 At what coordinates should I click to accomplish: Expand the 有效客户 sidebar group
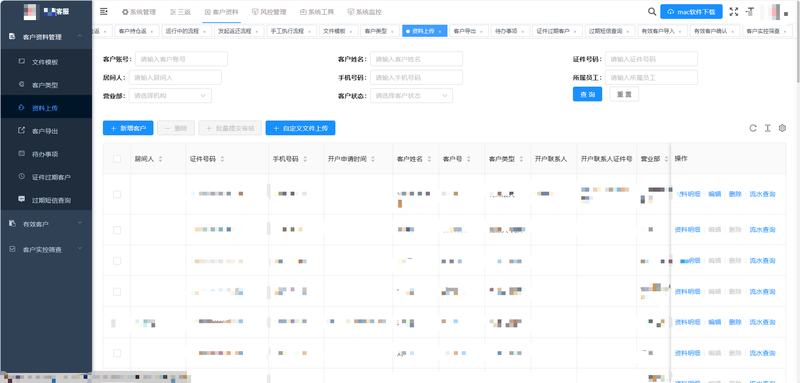pyautogui.click(x=46, y=224)
